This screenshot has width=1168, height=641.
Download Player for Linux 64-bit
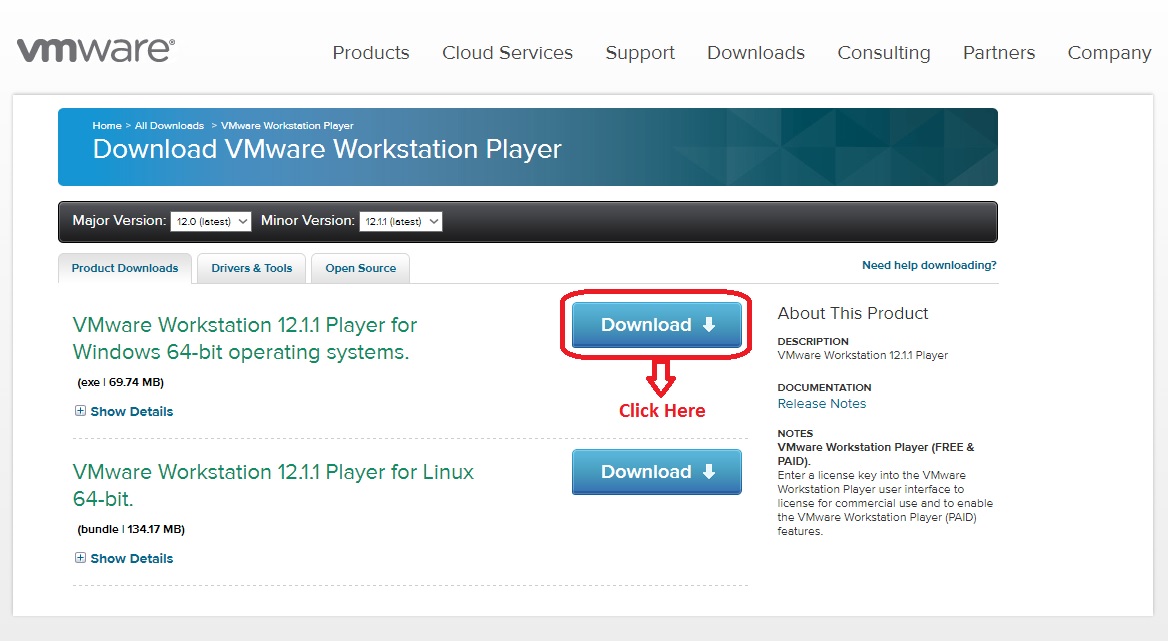[656, 472]
